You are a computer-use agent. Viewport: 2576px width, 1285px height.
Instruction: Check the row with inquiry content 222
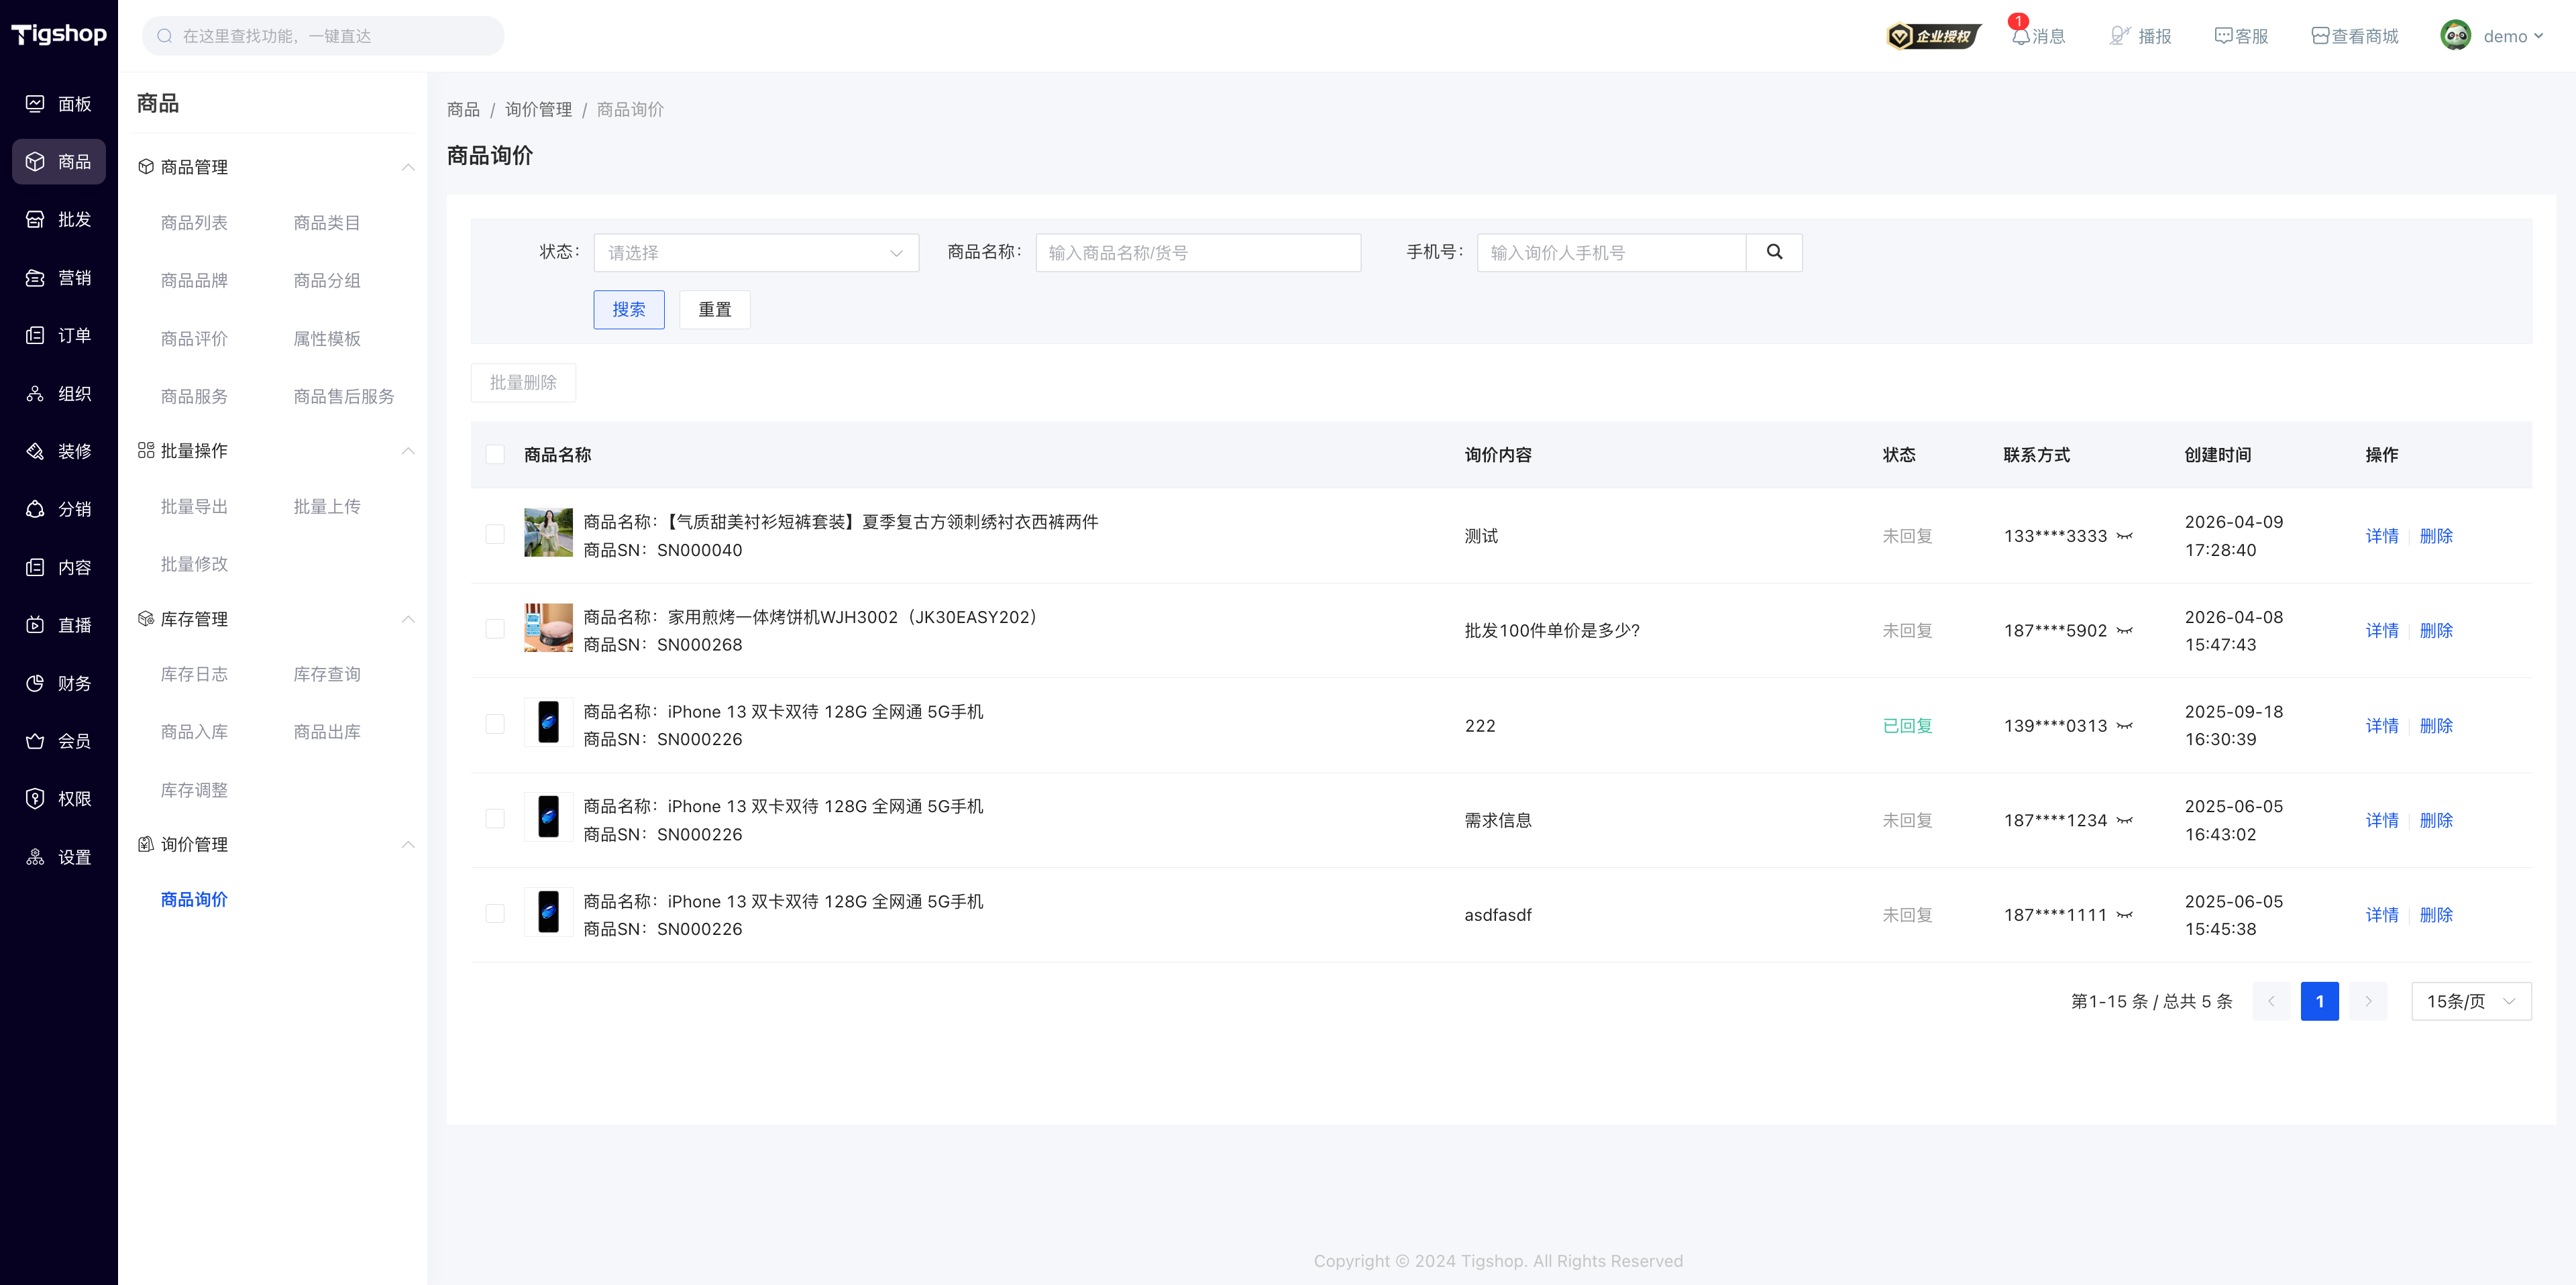495,725
